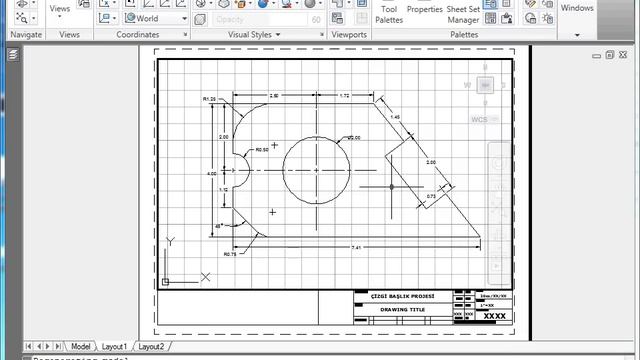Open the Views dropdown button
Viewport: 640px width, 360px height.
pos(60,11)
